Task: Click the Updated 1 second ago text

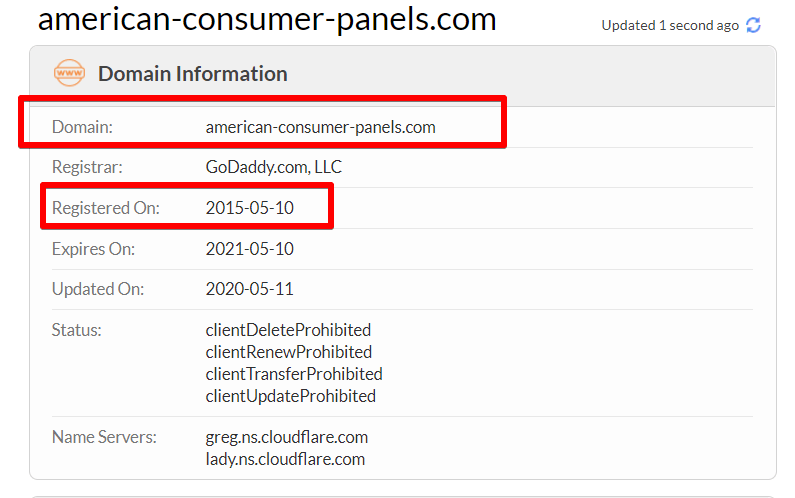Action: tap(670, 25)
